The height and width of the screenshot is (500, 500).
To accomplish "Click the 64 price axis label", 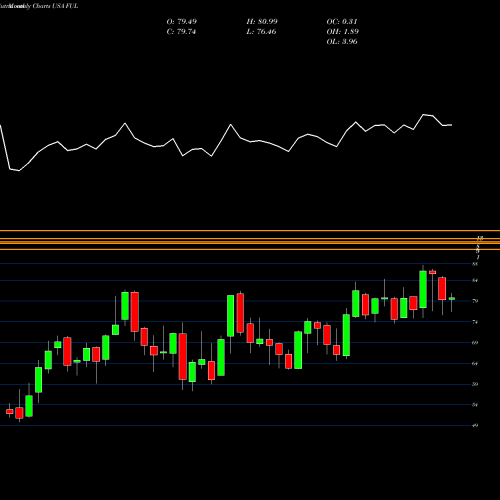I will 475,364.
